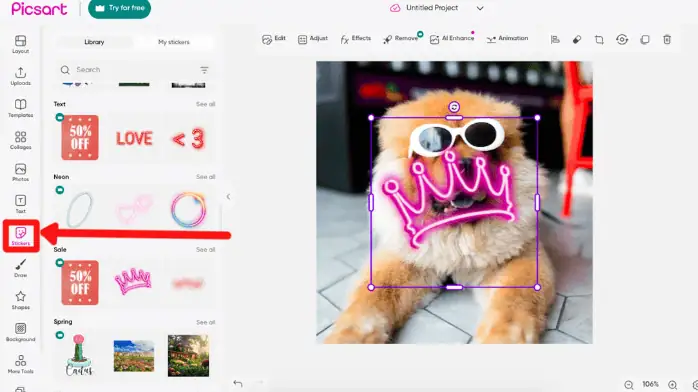Add the pink neon hearts sticker
The width and height of the screenshot is (698, 392).
(x=134, y=209)
